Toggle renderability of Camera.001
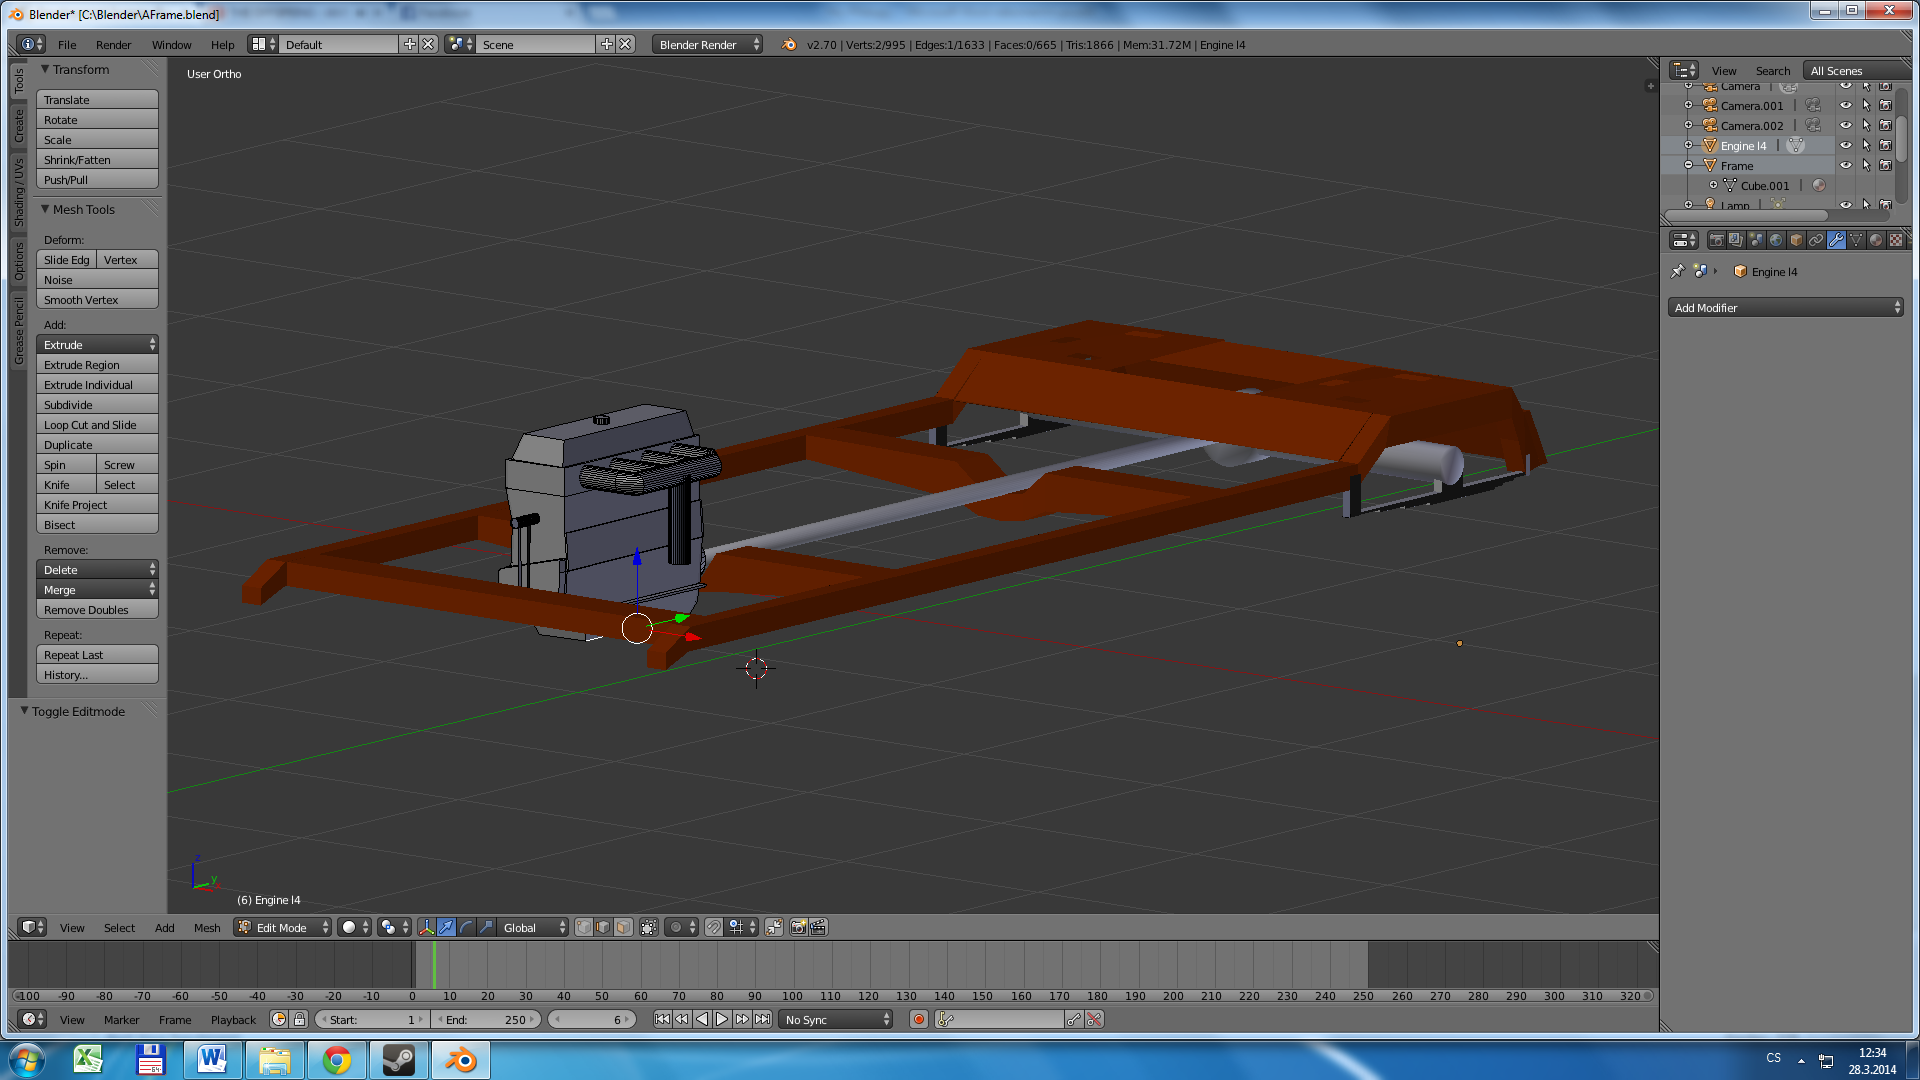1920x1080 pixels. (x=1885, y=106)
